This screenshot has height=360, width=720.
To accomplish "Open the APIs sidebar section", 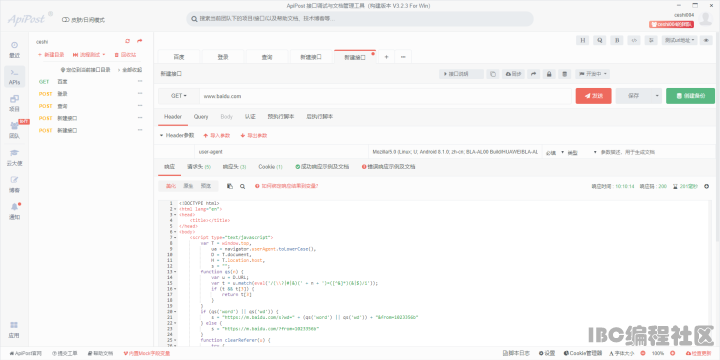I will tap(14, 77).
